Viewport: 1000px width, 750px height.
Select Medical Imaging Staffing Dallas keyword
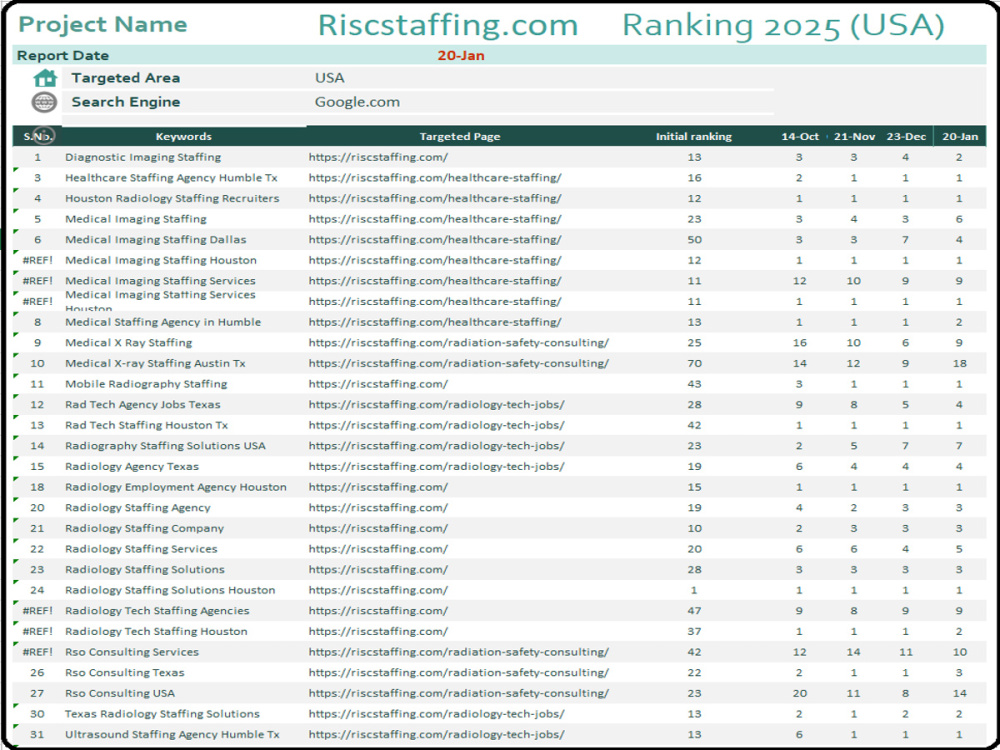pyautogui.click(x=156, y=240)
